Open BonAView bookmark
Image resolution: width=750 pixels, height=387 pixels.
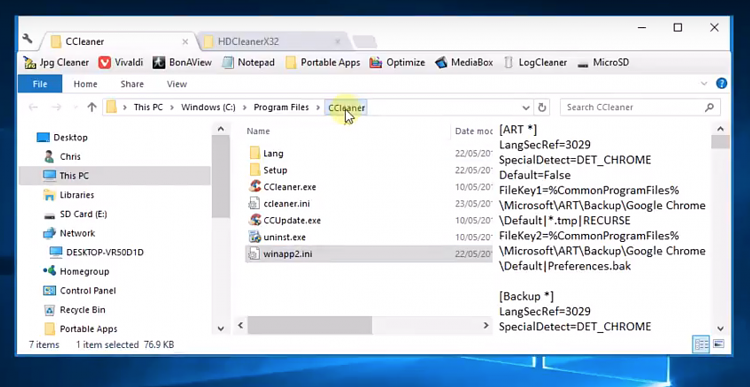coord(182,63)
